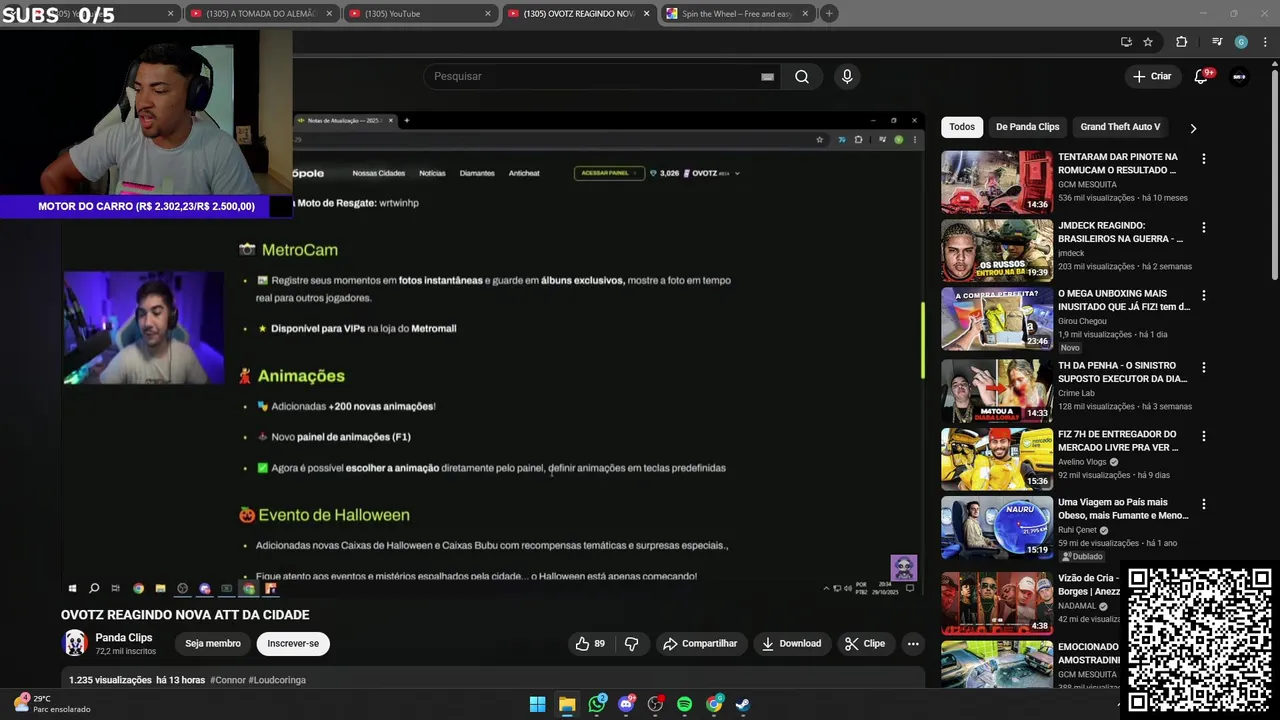
Task: Open Panda Clips channel name link
Action: [x=124, y=638]
